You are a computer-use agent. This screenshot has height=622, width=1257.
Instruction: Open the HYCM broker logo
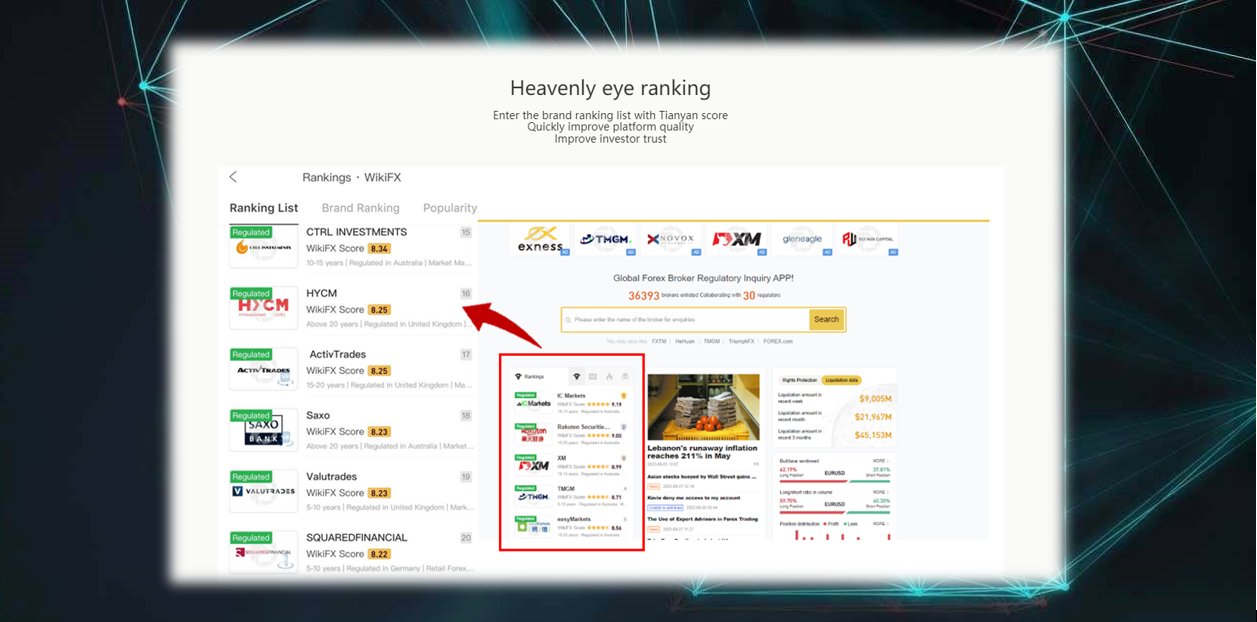pyautogui.click(x=264, y=308)
